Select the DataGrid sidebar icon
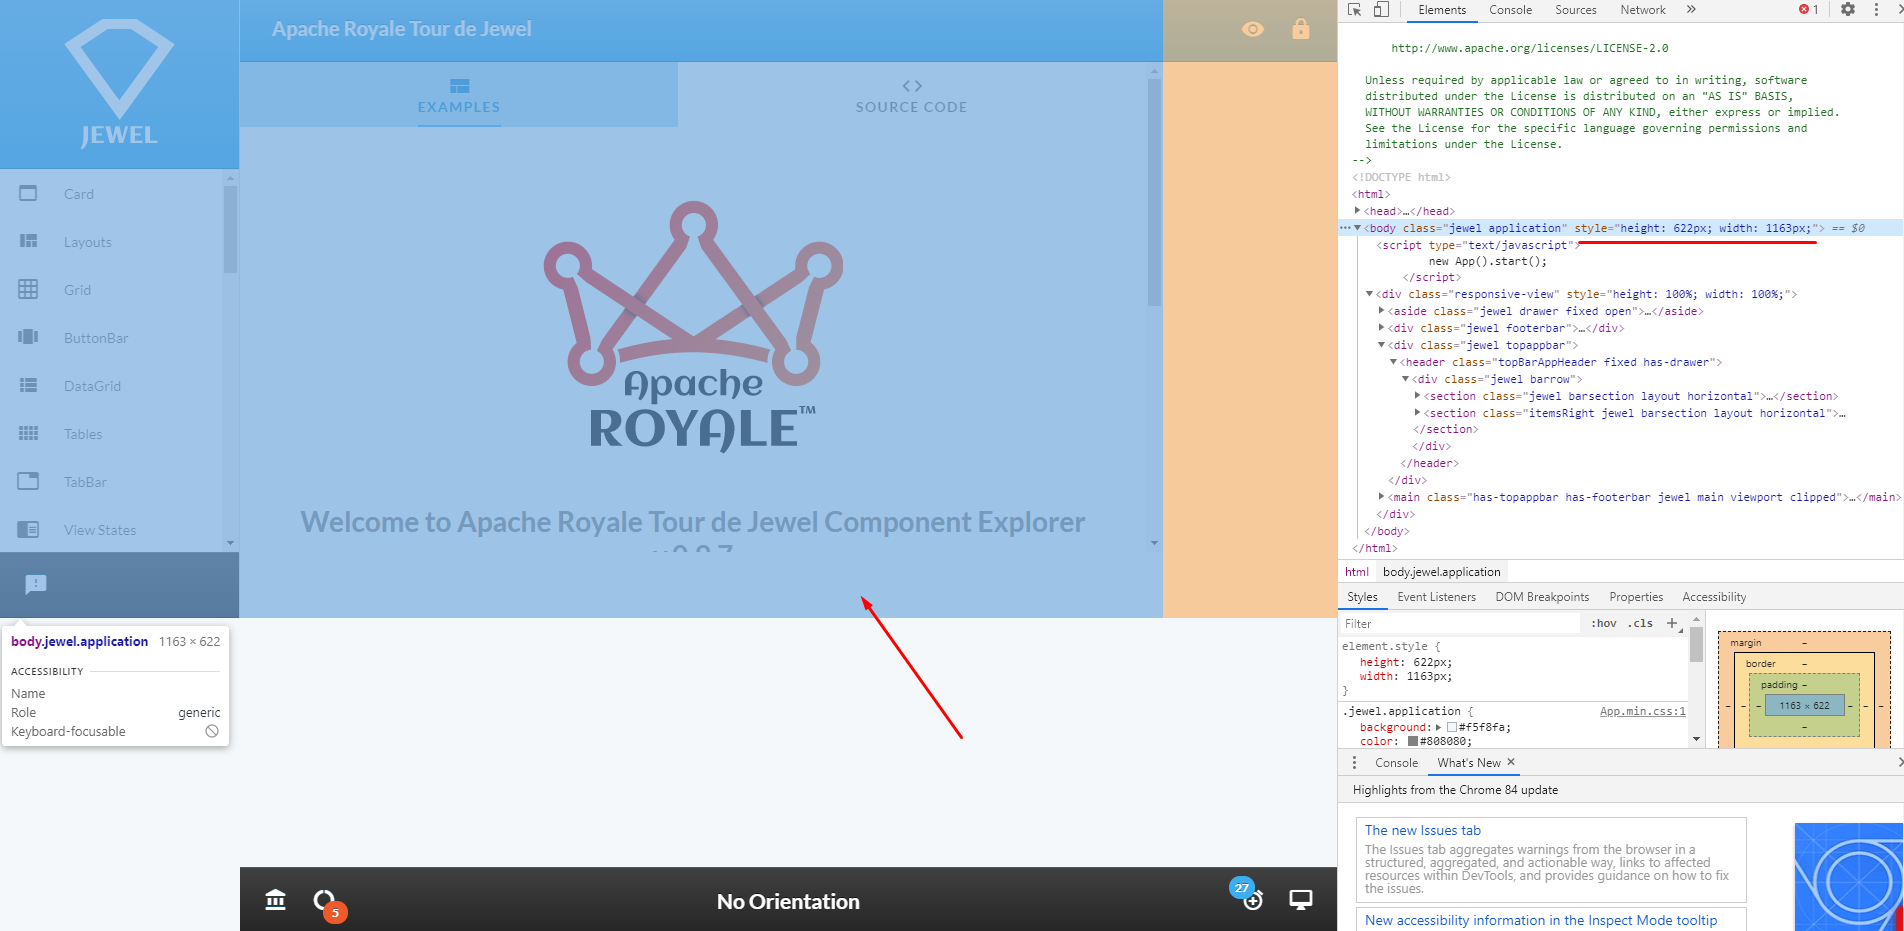 pyautogui.click(x=29, y=385)
